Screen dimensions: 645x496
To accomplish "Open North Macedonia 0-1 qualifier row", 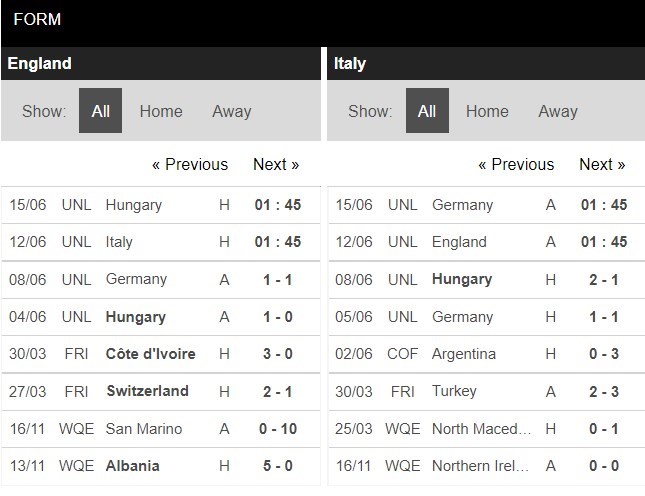I will 487,429.
